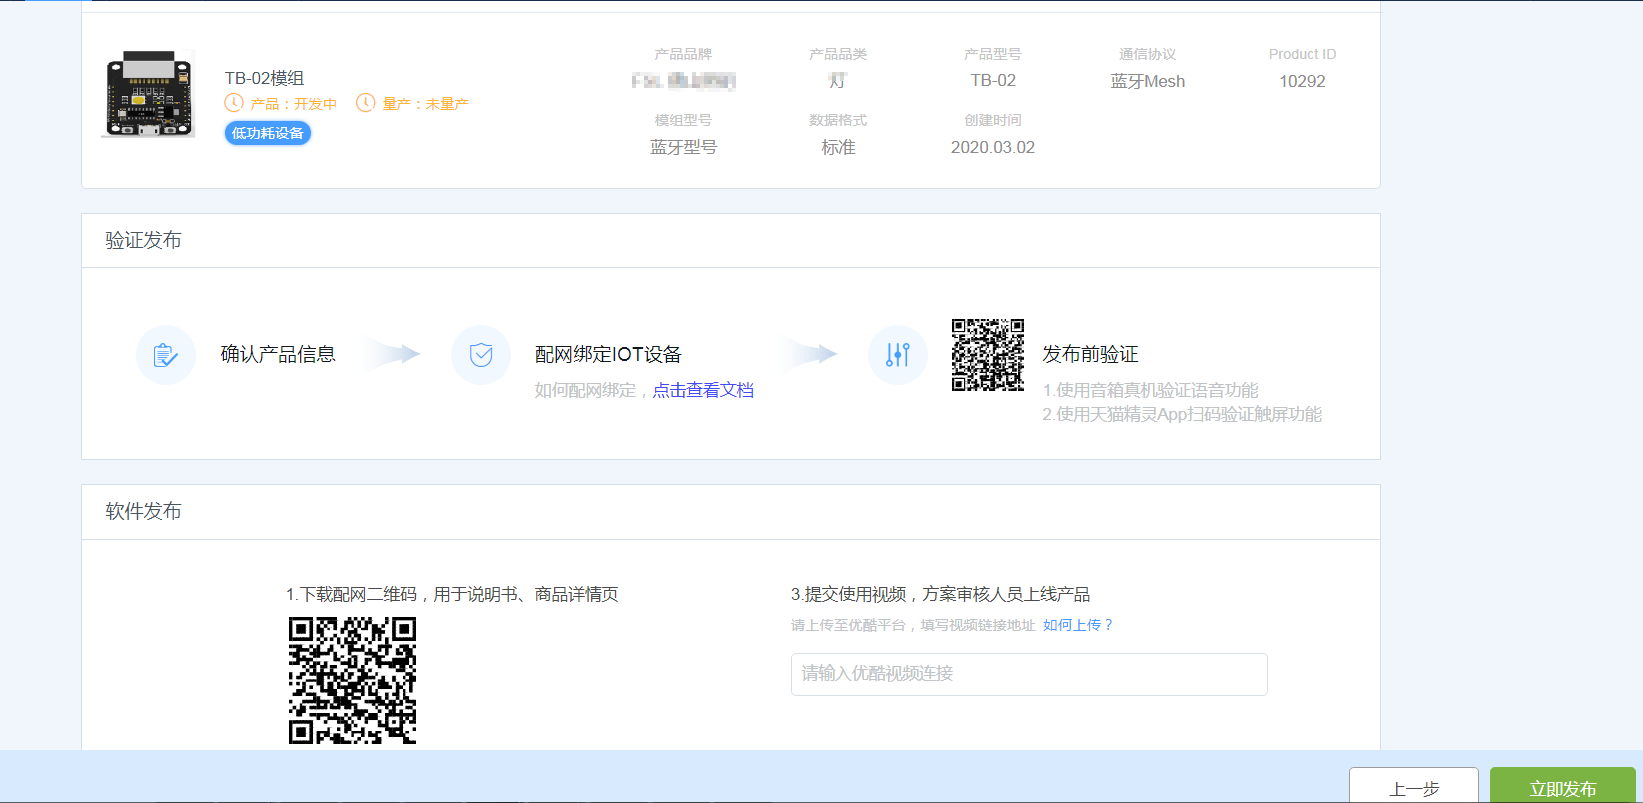Screen dimensions: 1643x803
Task: Focus the Youku video link input field
Action: point(1029,674)
